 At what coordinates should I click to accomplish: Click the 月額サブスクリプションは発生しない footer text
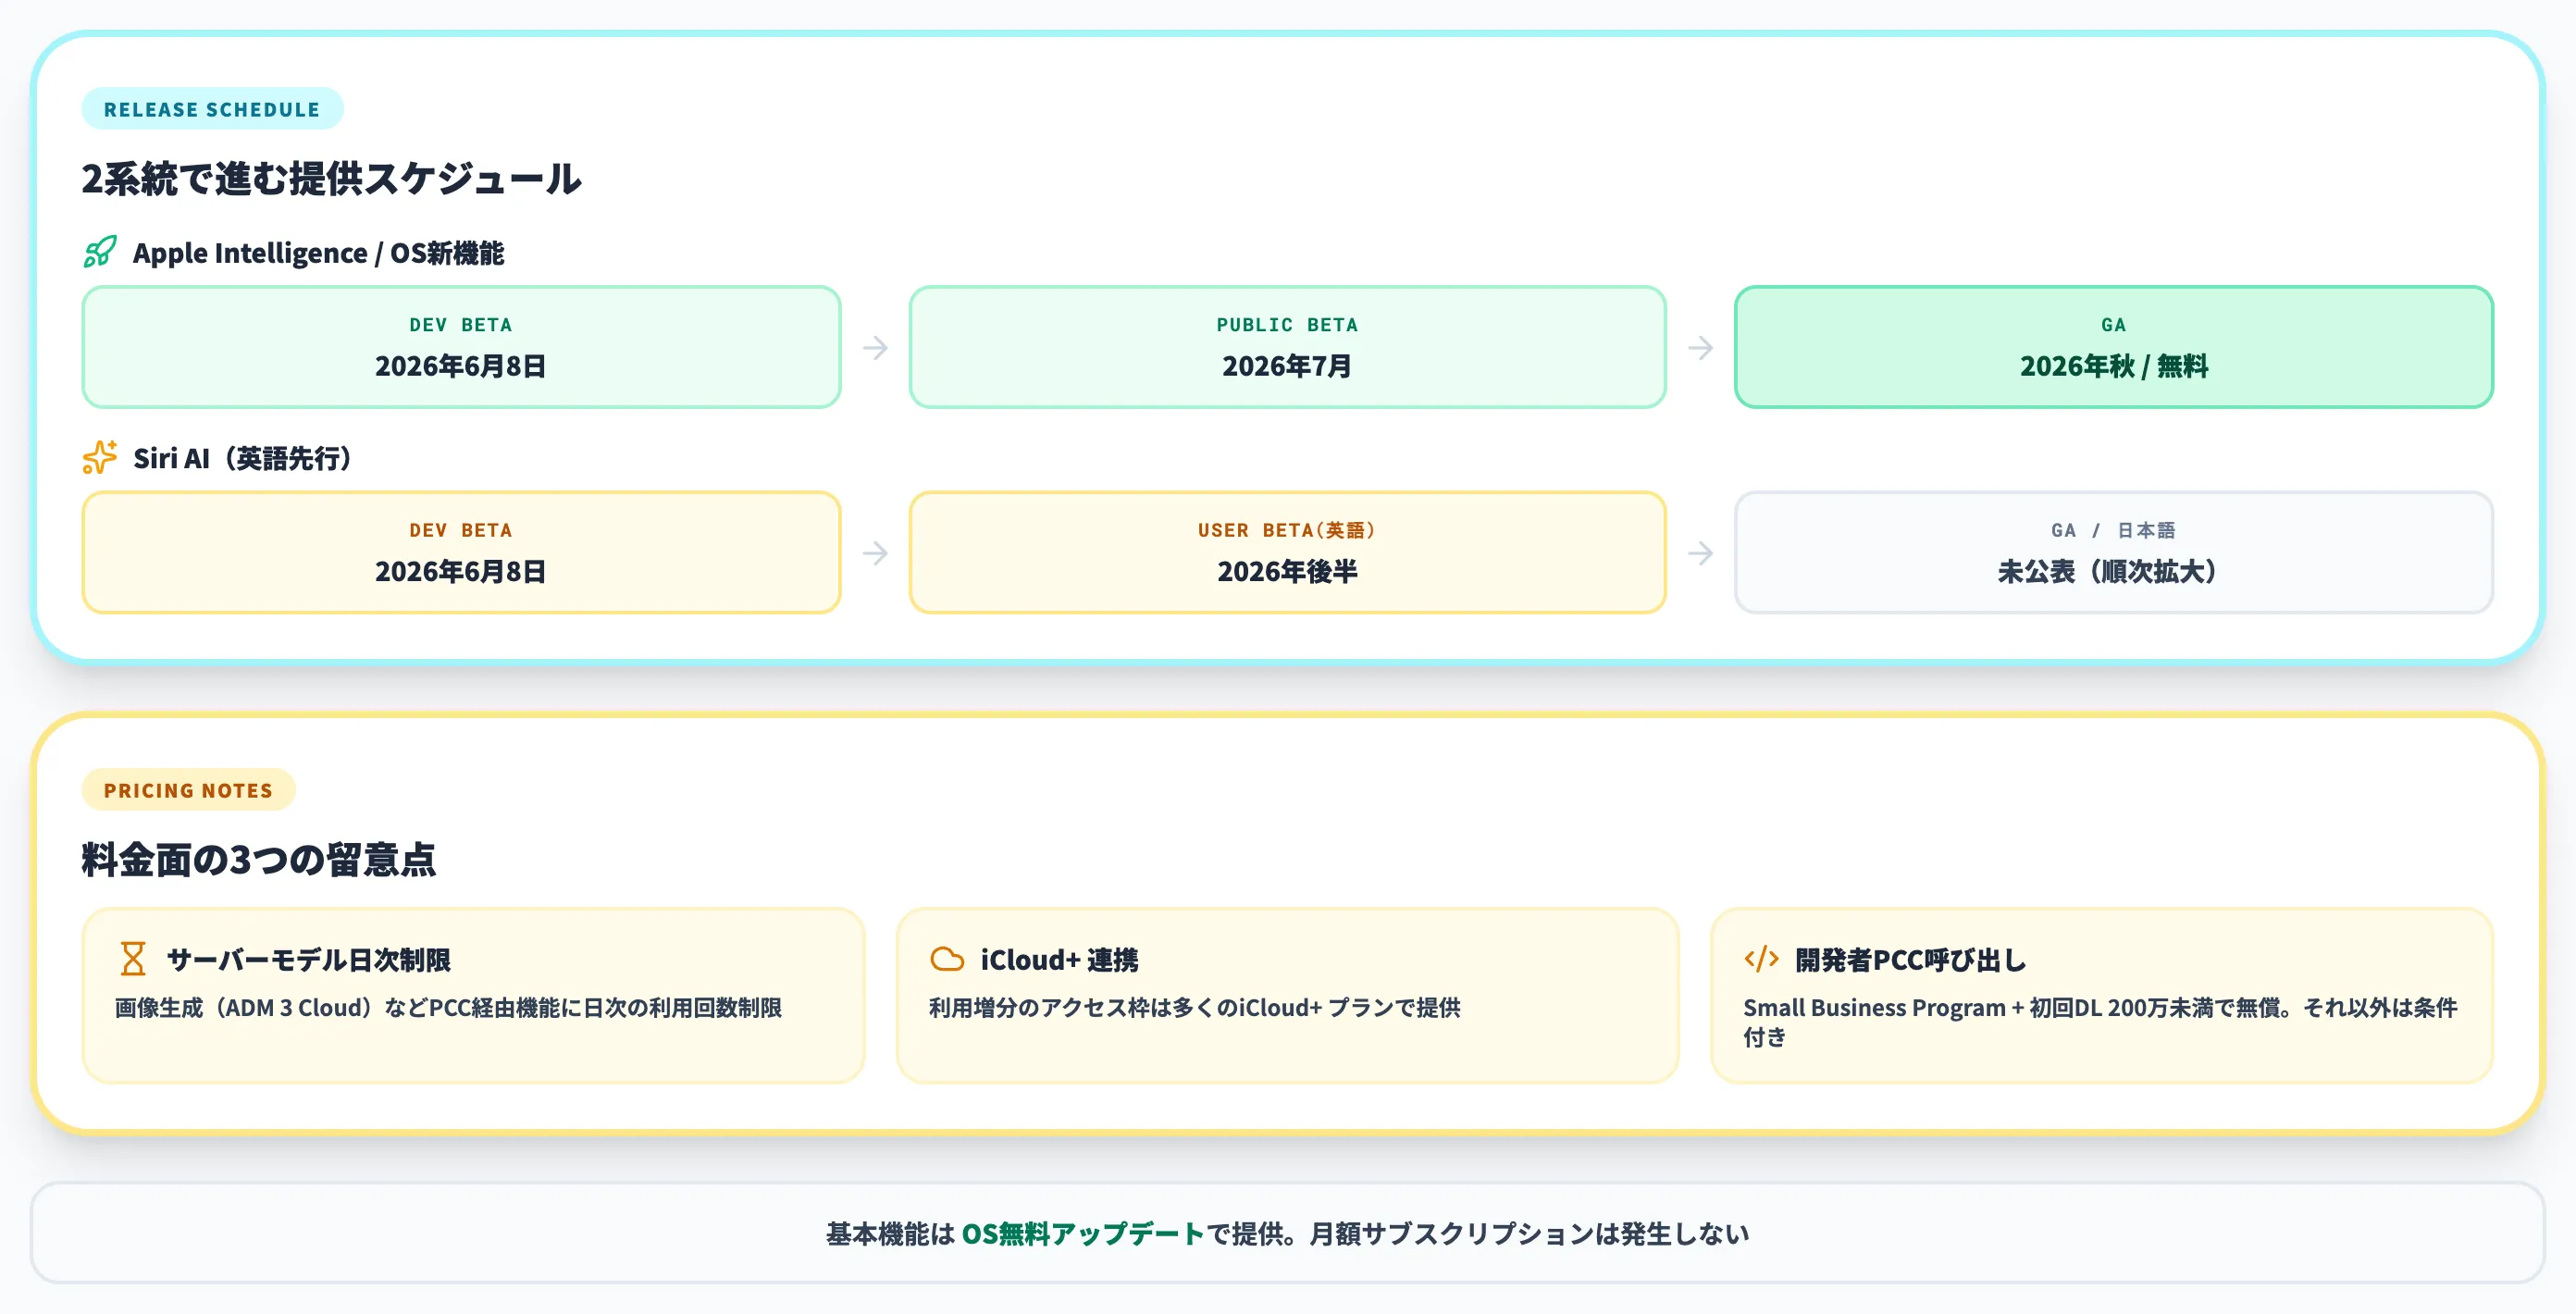tap(1529, 1233)
